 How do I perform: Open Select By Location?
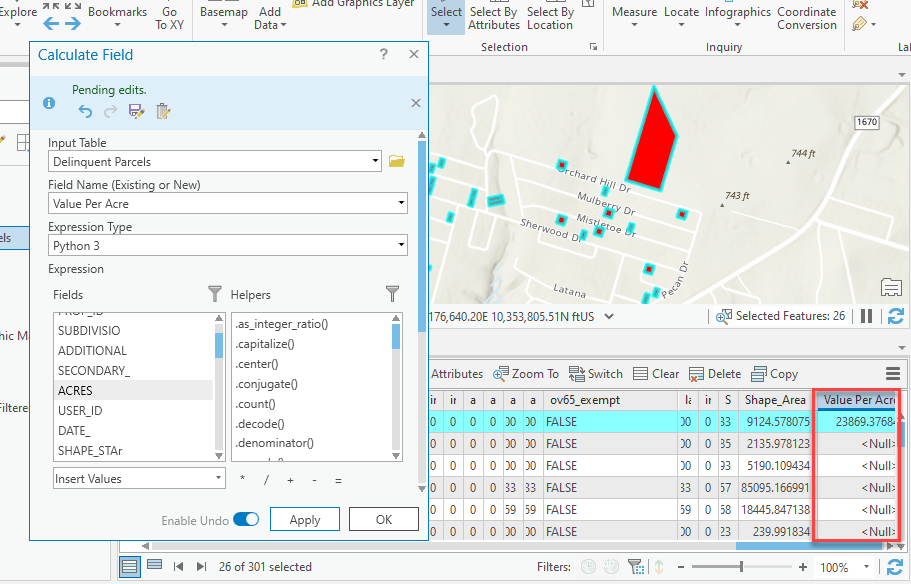pyautogui.click(x=550, y=18)
